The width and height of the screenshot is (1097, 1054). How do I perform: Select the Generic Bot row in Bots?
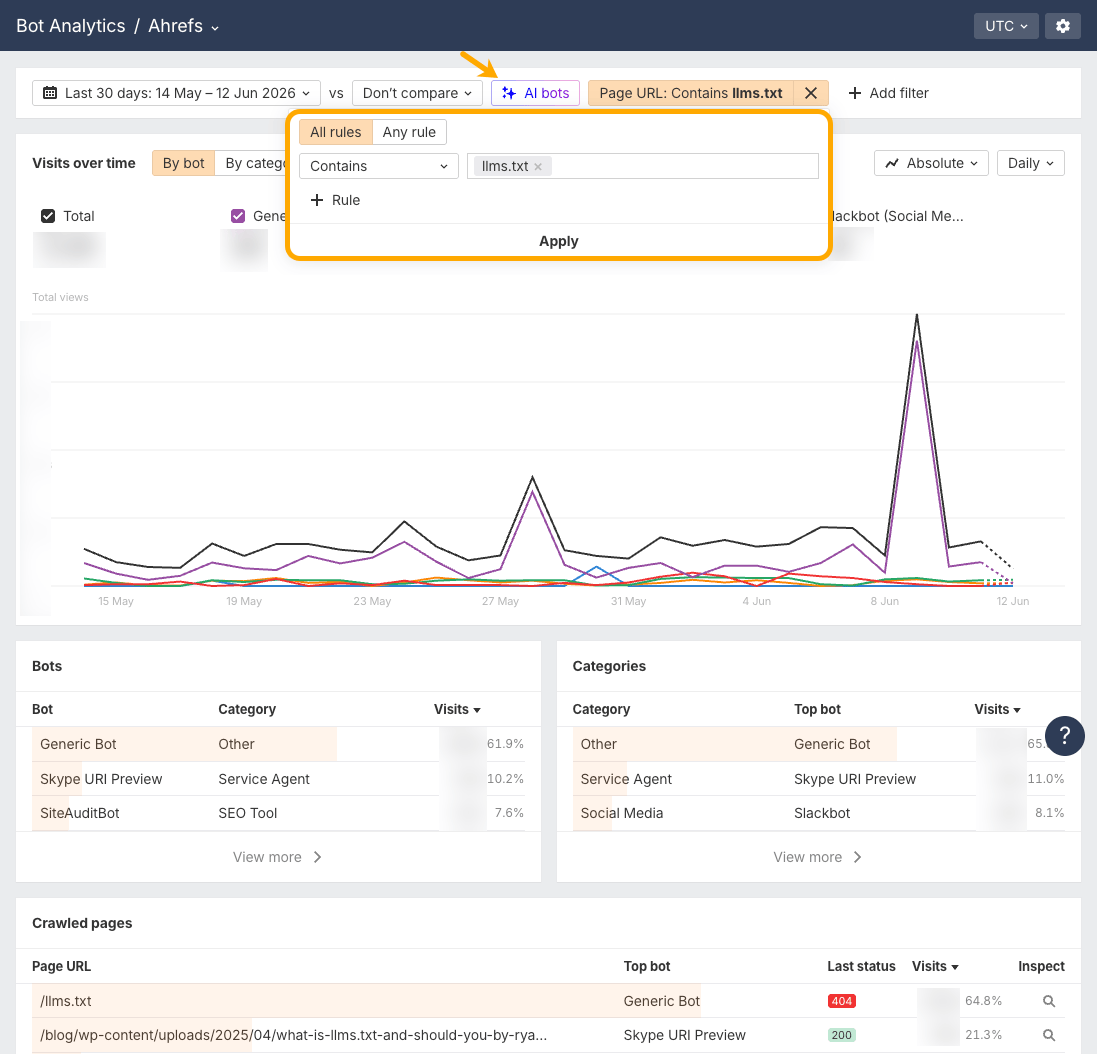click(x=278, y=744)
